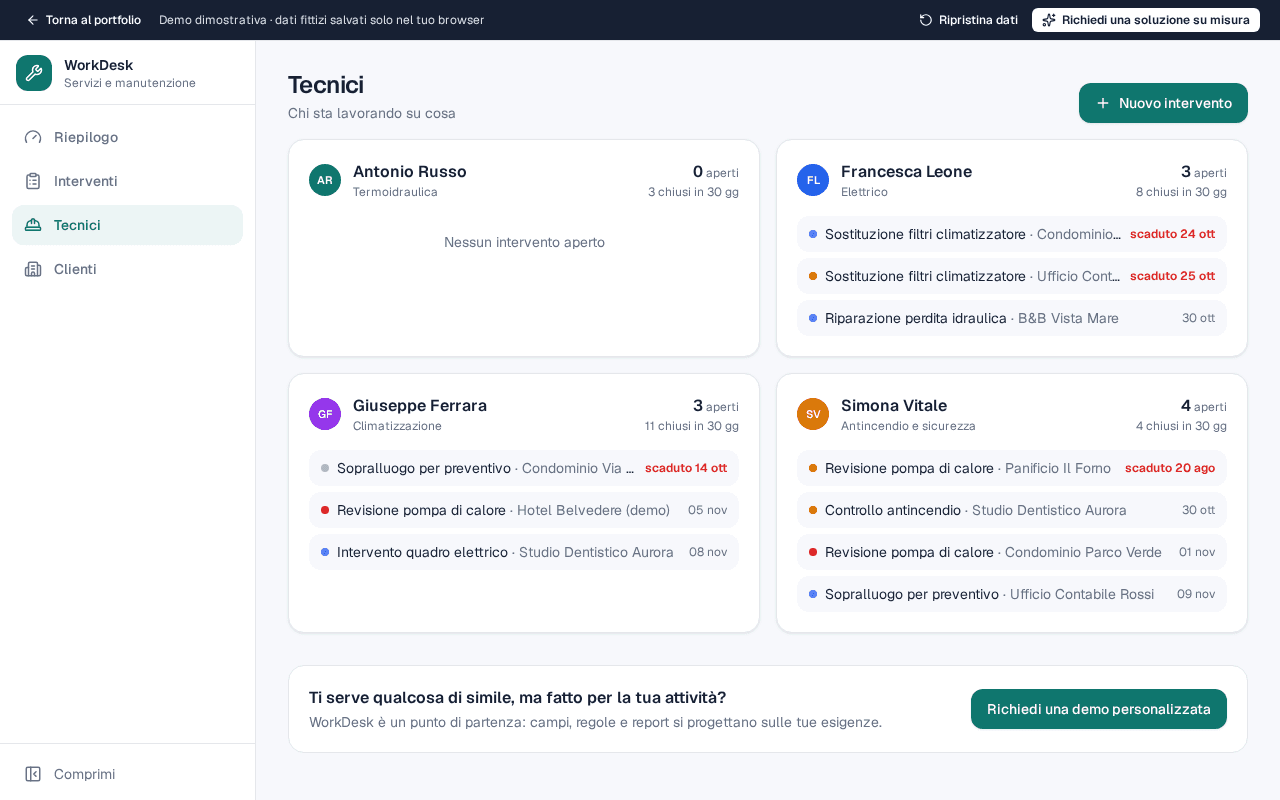Image resolution: width=1280 pixels, height=800 pixels.
Task: Click the WorkDesk wrench logo icon
Action: 34,73
